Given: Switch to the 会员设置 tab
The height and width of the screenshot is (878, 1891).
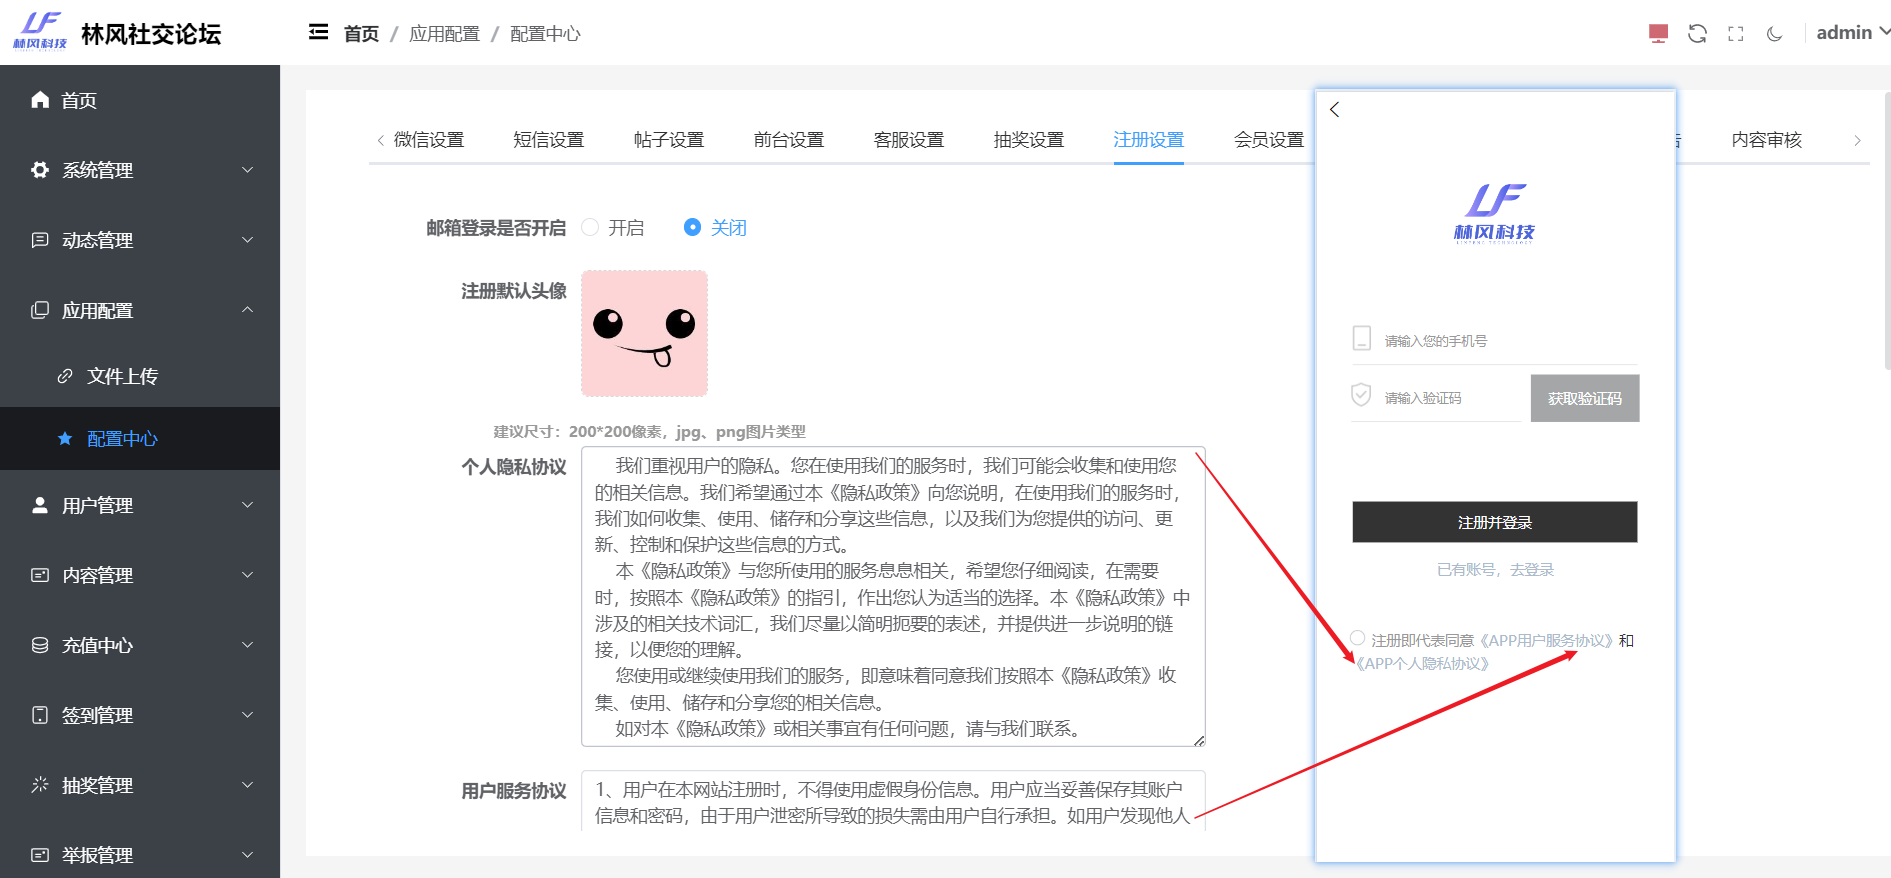Looking at the screenshot, I should tap(1269, 140).
